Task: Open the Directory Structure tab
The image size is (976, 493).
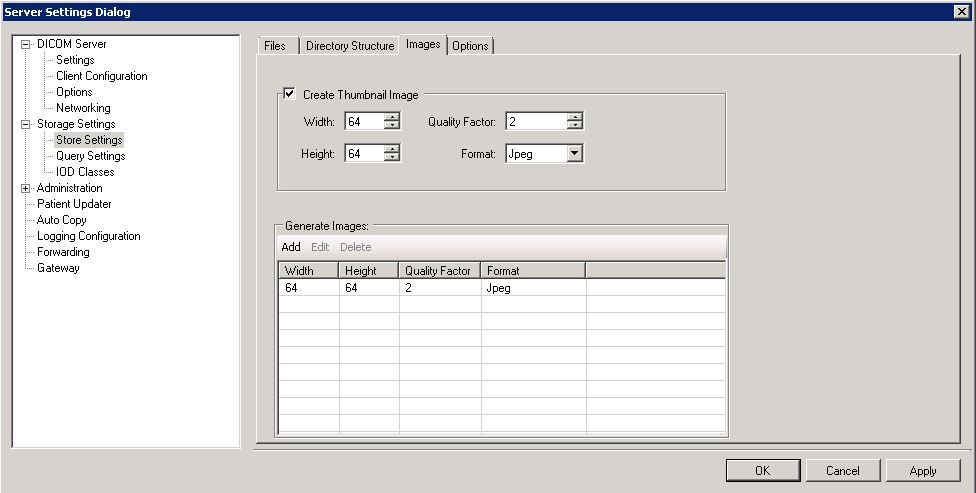Action: (349, 46)
